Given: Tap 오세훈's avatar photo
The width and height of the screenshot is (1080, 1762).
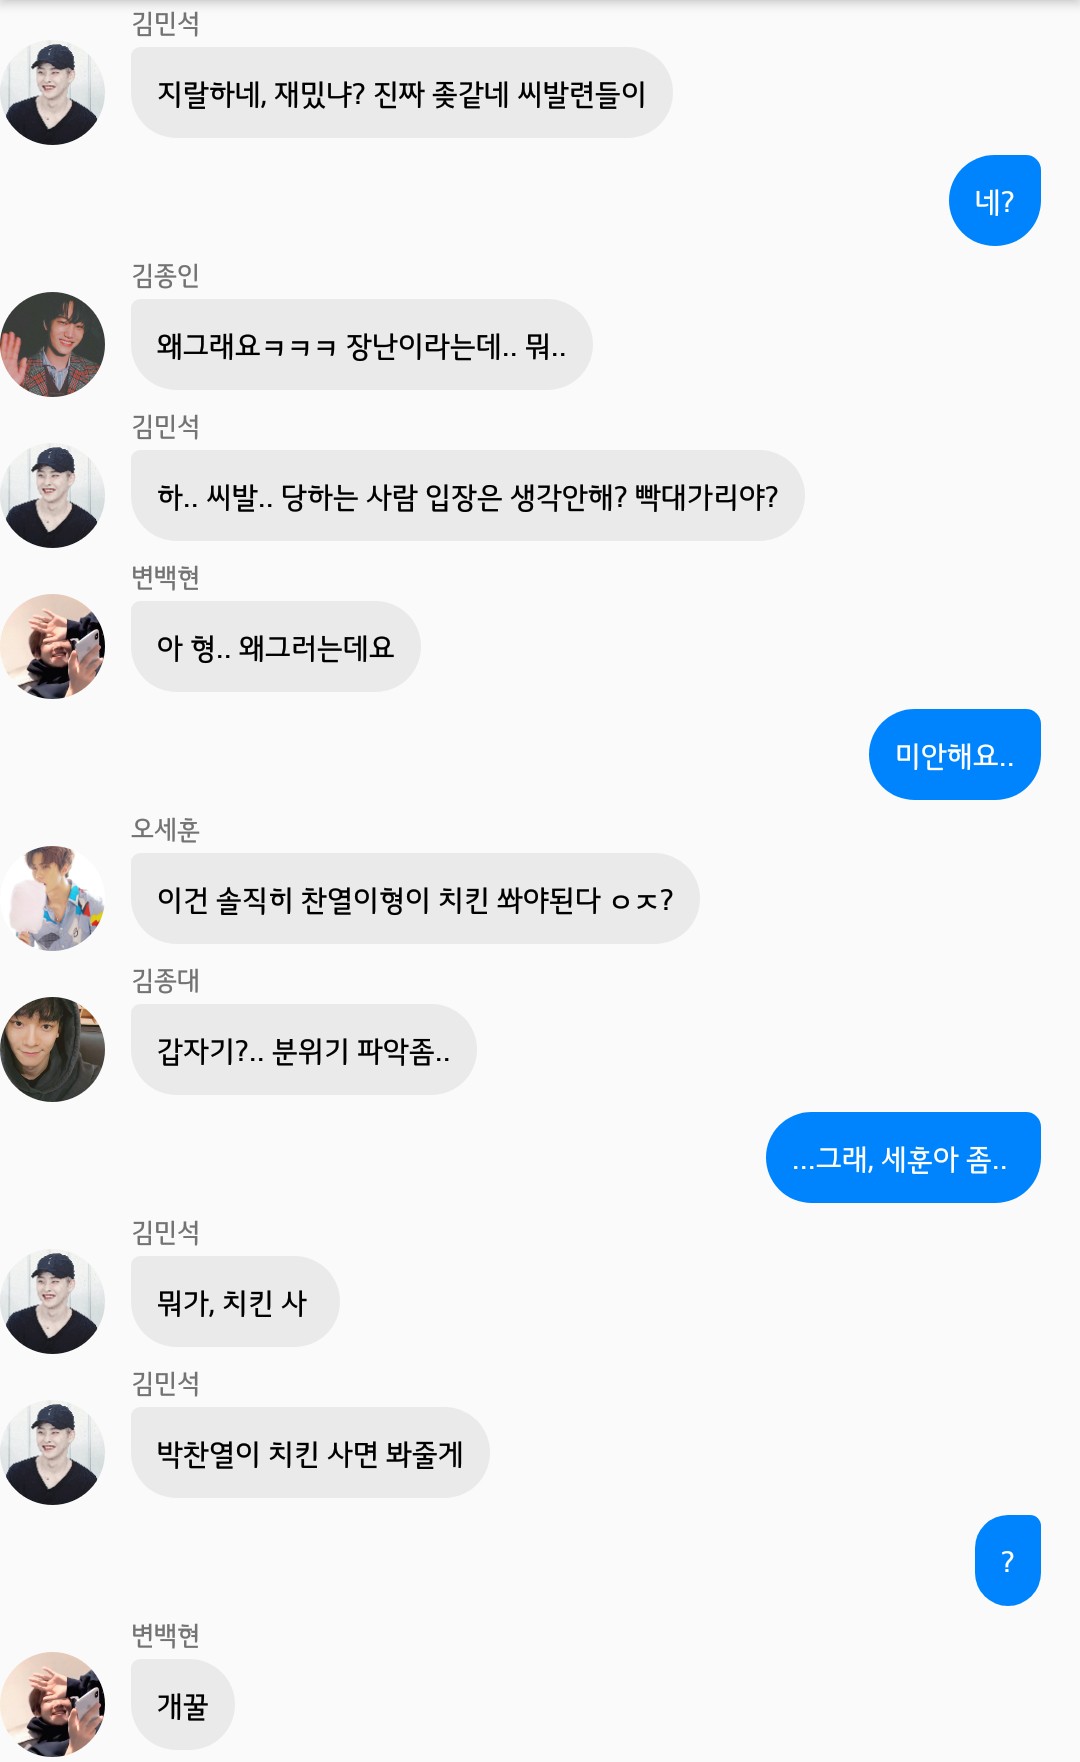Looking at the screenshot, I should (x=53, y=898).
